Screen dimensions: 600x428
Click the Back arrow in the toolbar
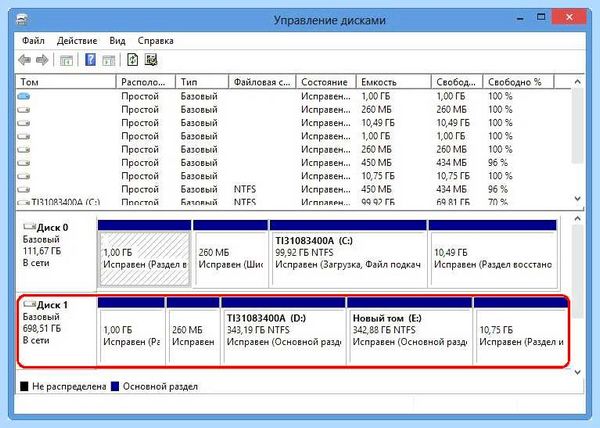click(24, 60)
